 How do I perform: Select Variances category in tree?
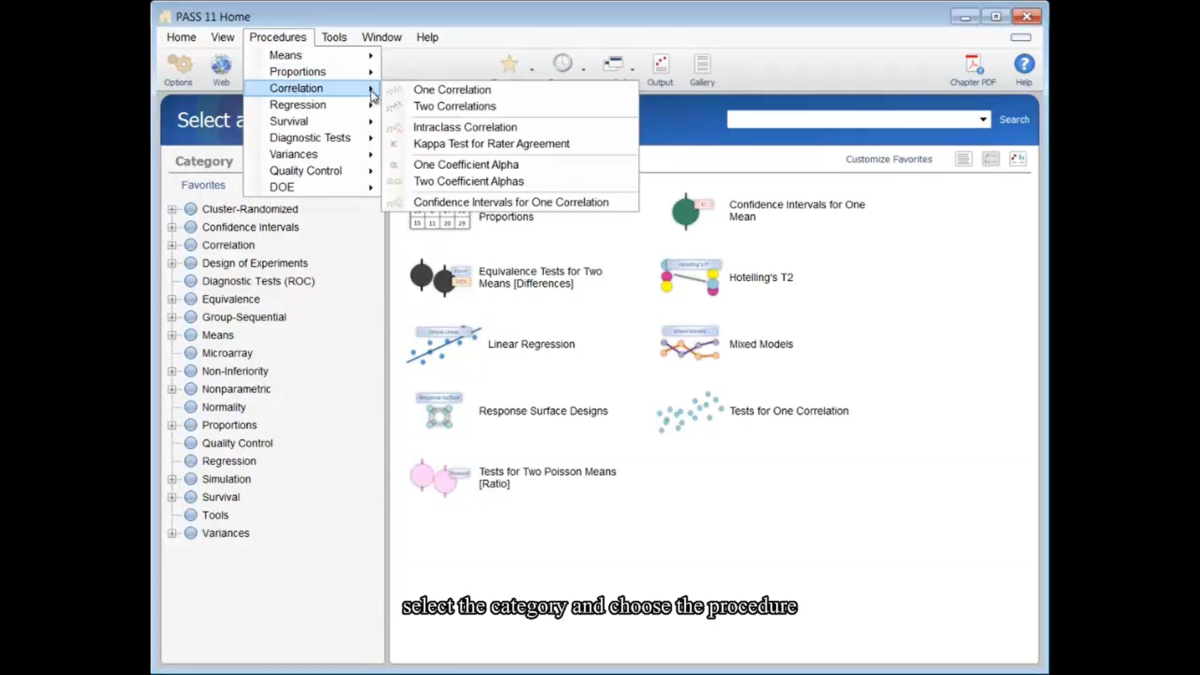(225, 533)
